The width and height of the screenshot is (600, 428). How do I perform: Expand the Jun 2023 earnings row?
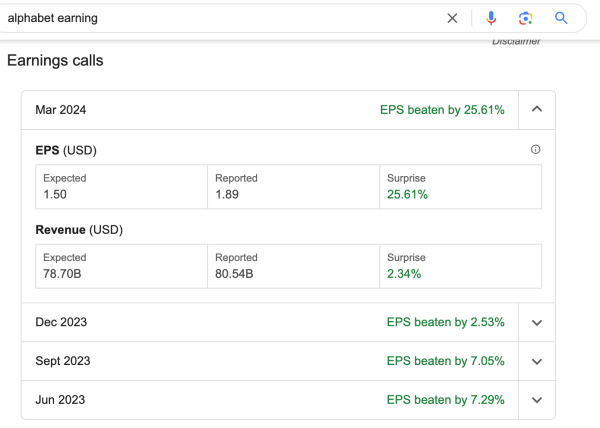pyautogui.click(x=537, y=400)
